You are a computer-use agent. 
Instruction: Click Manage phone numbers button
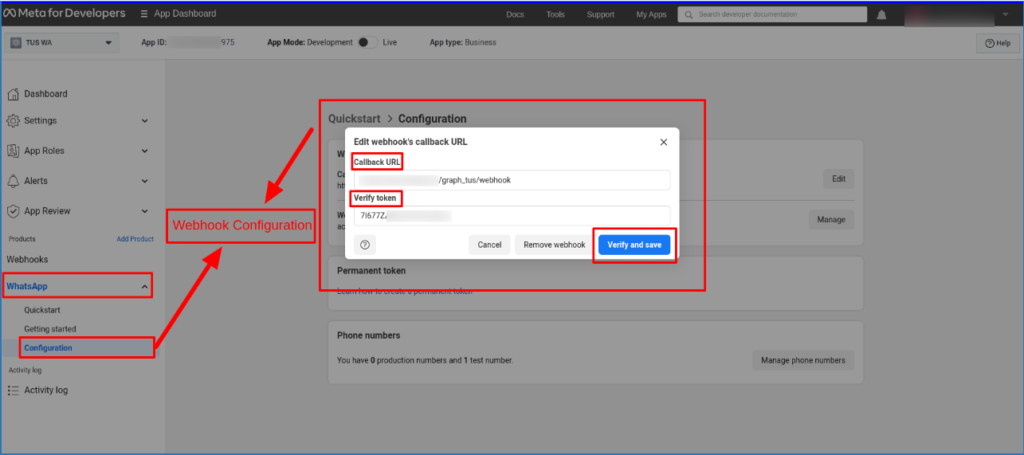click(x=803, y=360)
